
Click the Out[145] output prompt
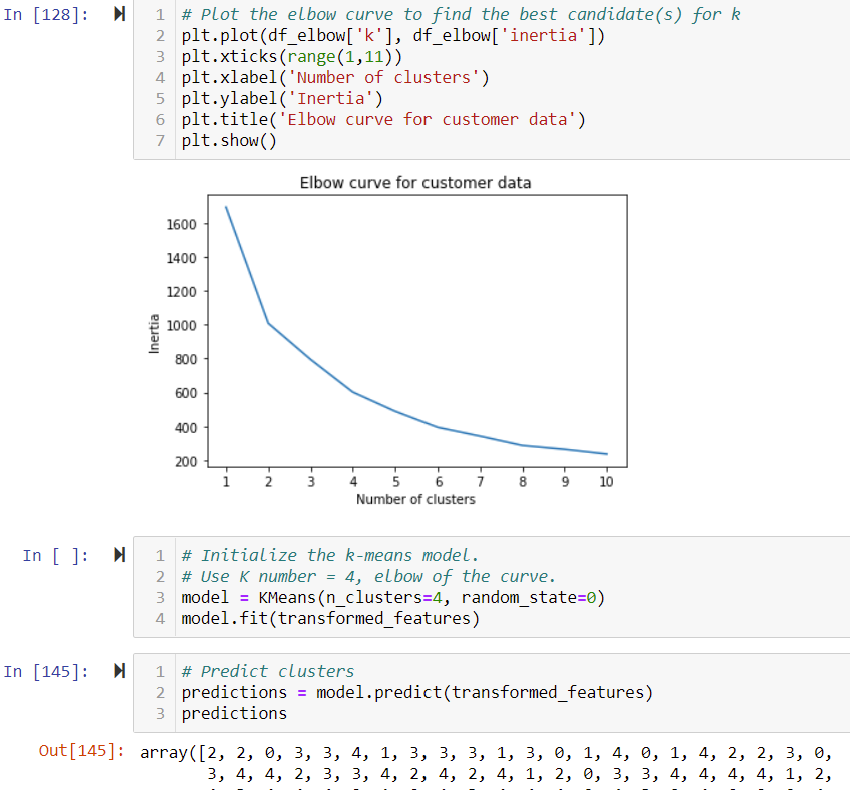coord(81,751)
